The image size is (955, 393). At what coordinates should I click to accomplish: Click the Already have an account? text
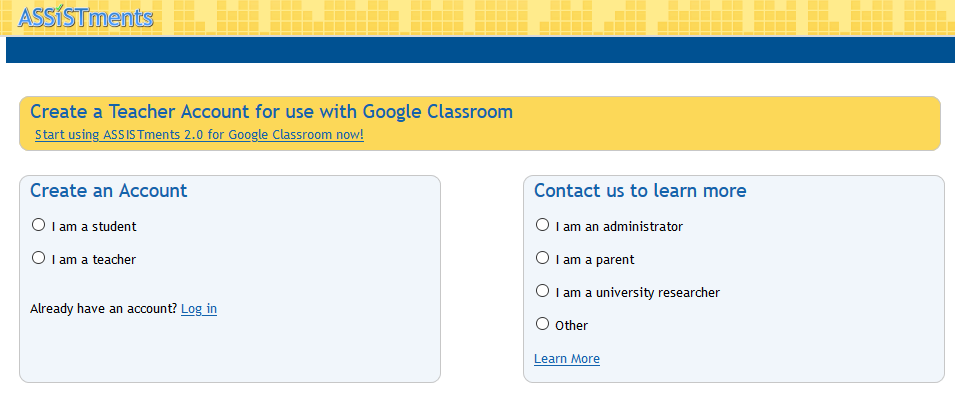tap(104, 309)
